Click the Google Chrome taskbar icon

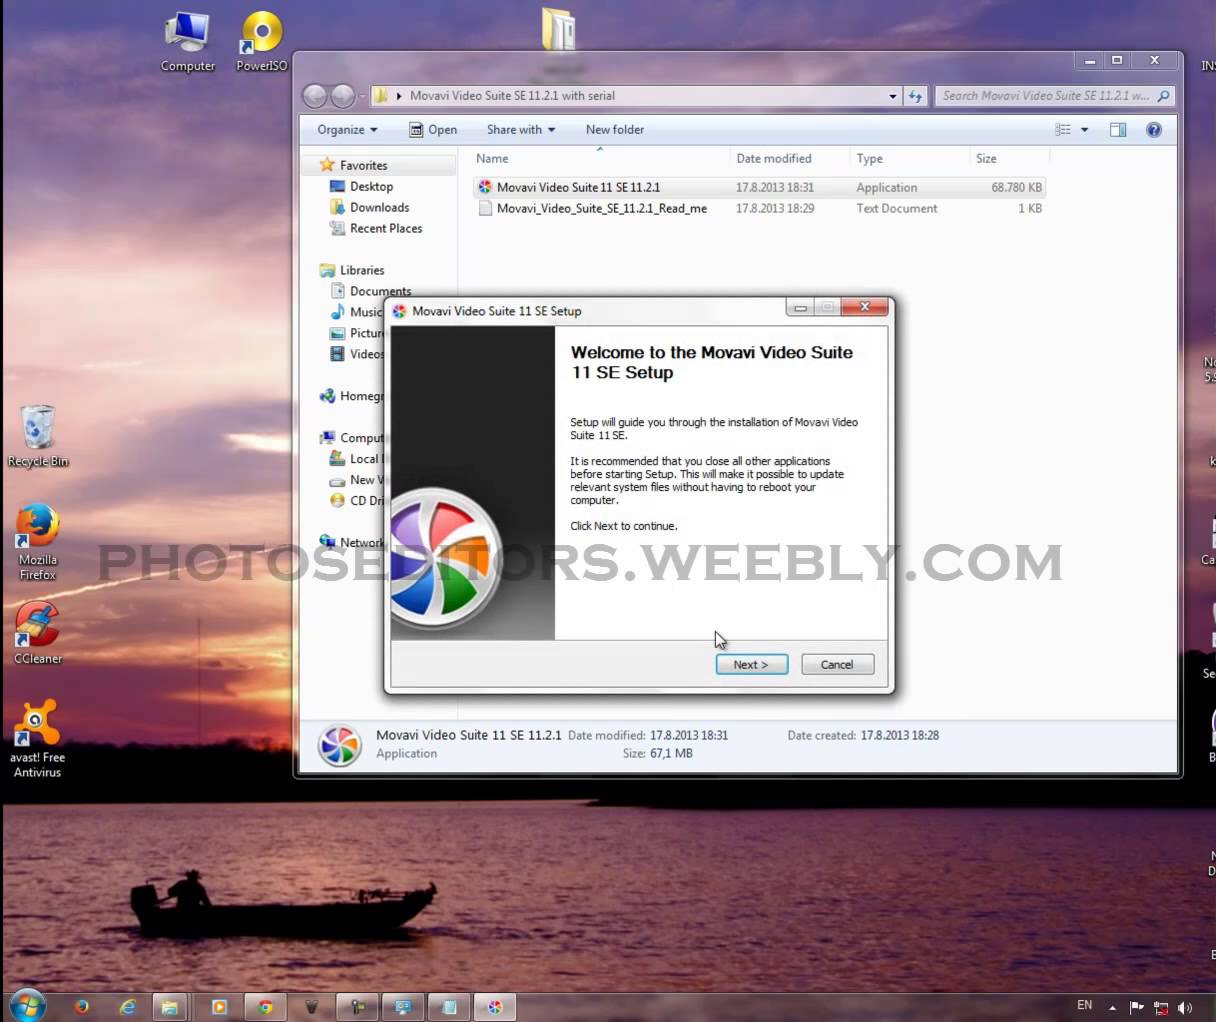coord(265,1007)
